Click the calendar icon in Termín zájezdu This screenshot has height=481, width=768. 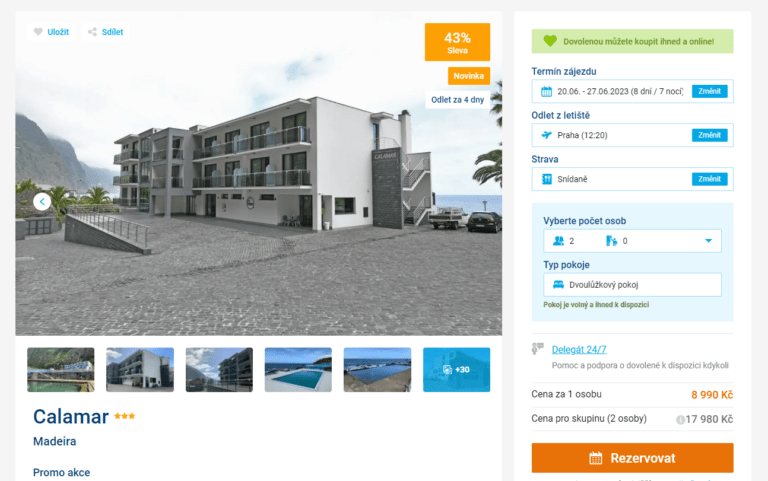pyautogui.click(x=546, y=92)
